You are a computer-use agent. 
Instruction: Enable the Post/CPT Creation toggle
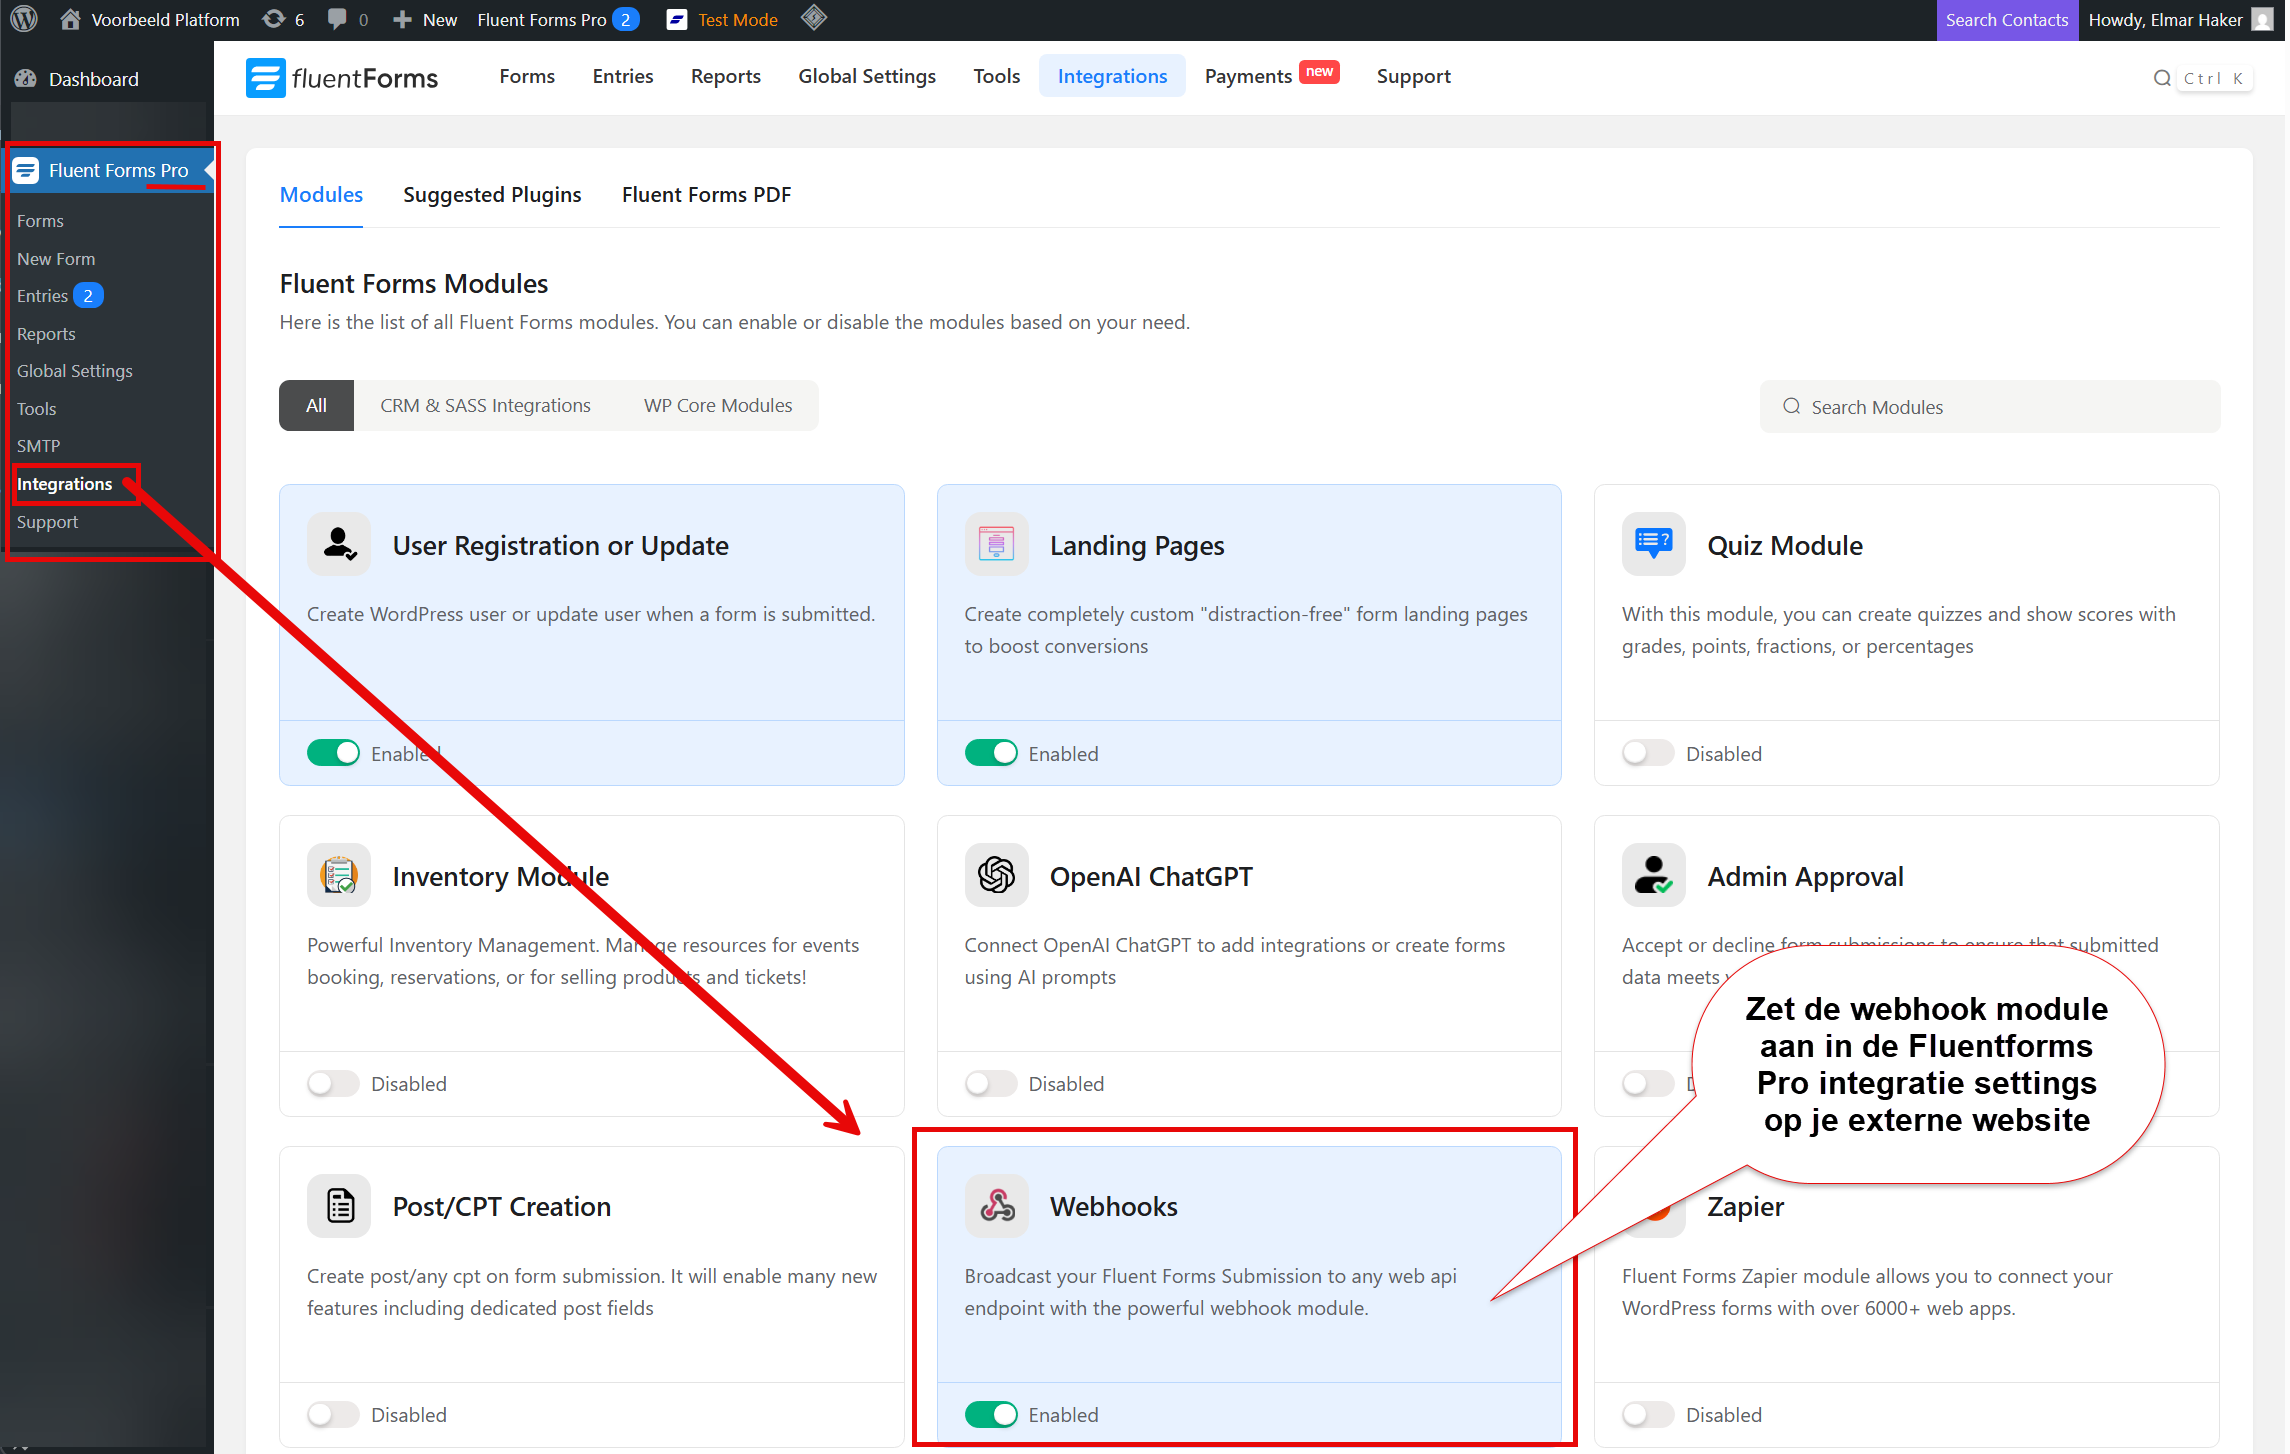pos(333,1414)
